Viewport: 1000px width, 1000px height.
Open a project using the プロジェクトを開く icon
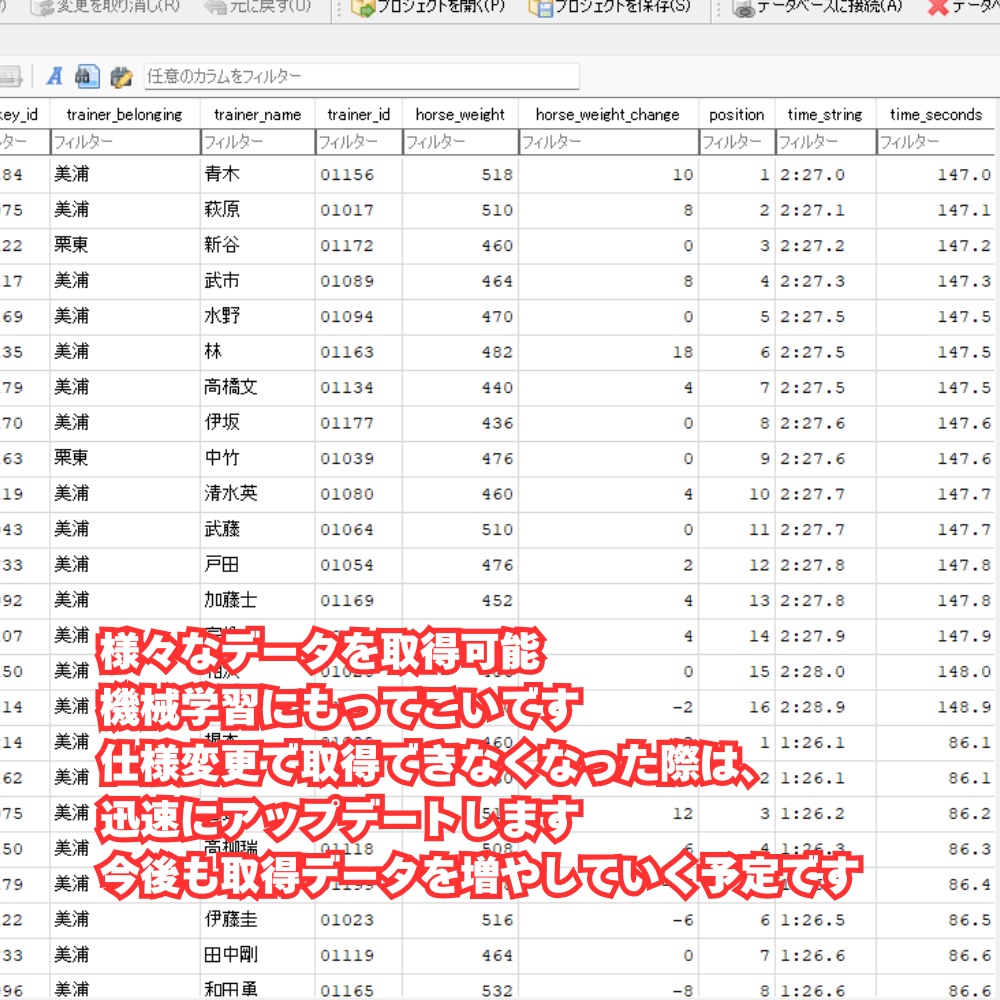(364, 8)
